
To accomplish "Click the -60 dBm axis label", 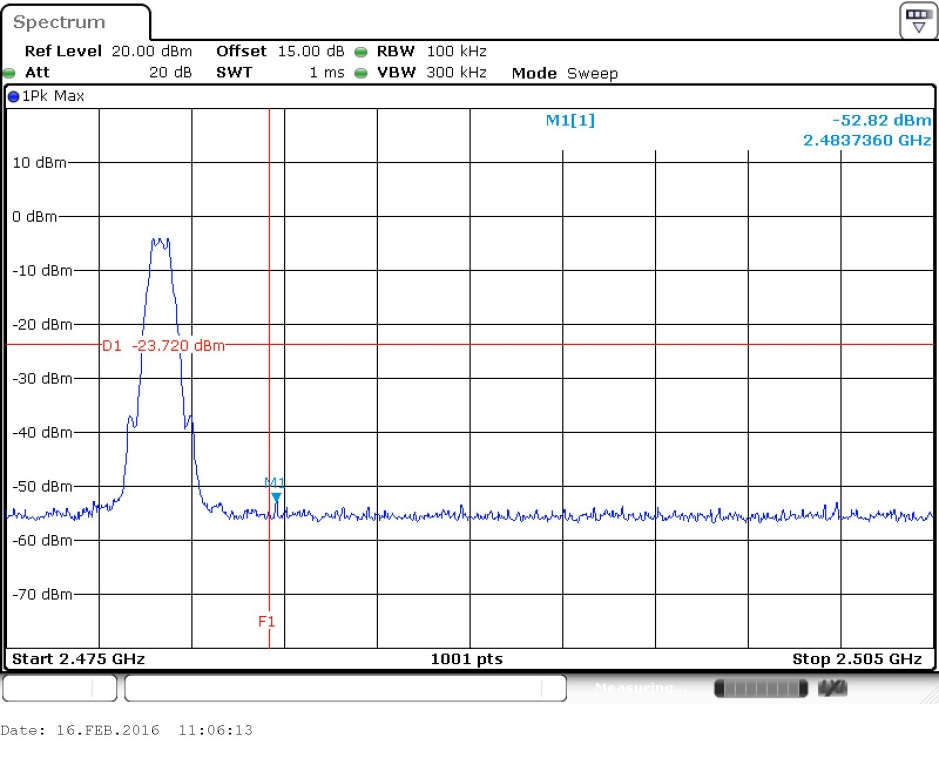I will point(42,541).
